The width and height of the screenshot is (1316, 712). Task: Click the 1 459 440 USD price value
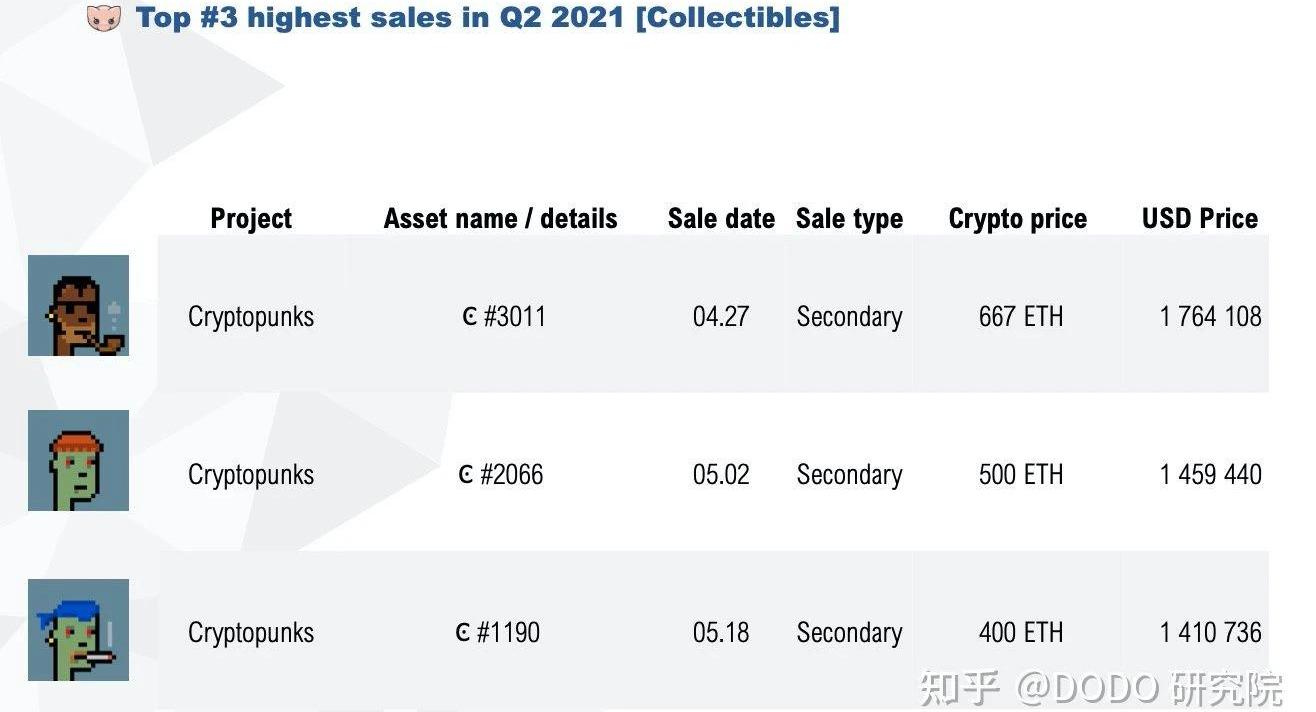click(x=1210, y=474)
